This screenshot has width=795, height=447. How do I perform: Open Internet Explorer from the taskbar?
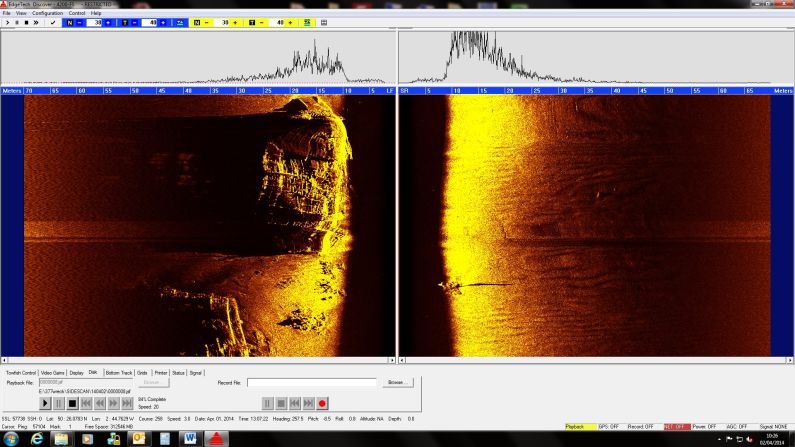point(37,439)
